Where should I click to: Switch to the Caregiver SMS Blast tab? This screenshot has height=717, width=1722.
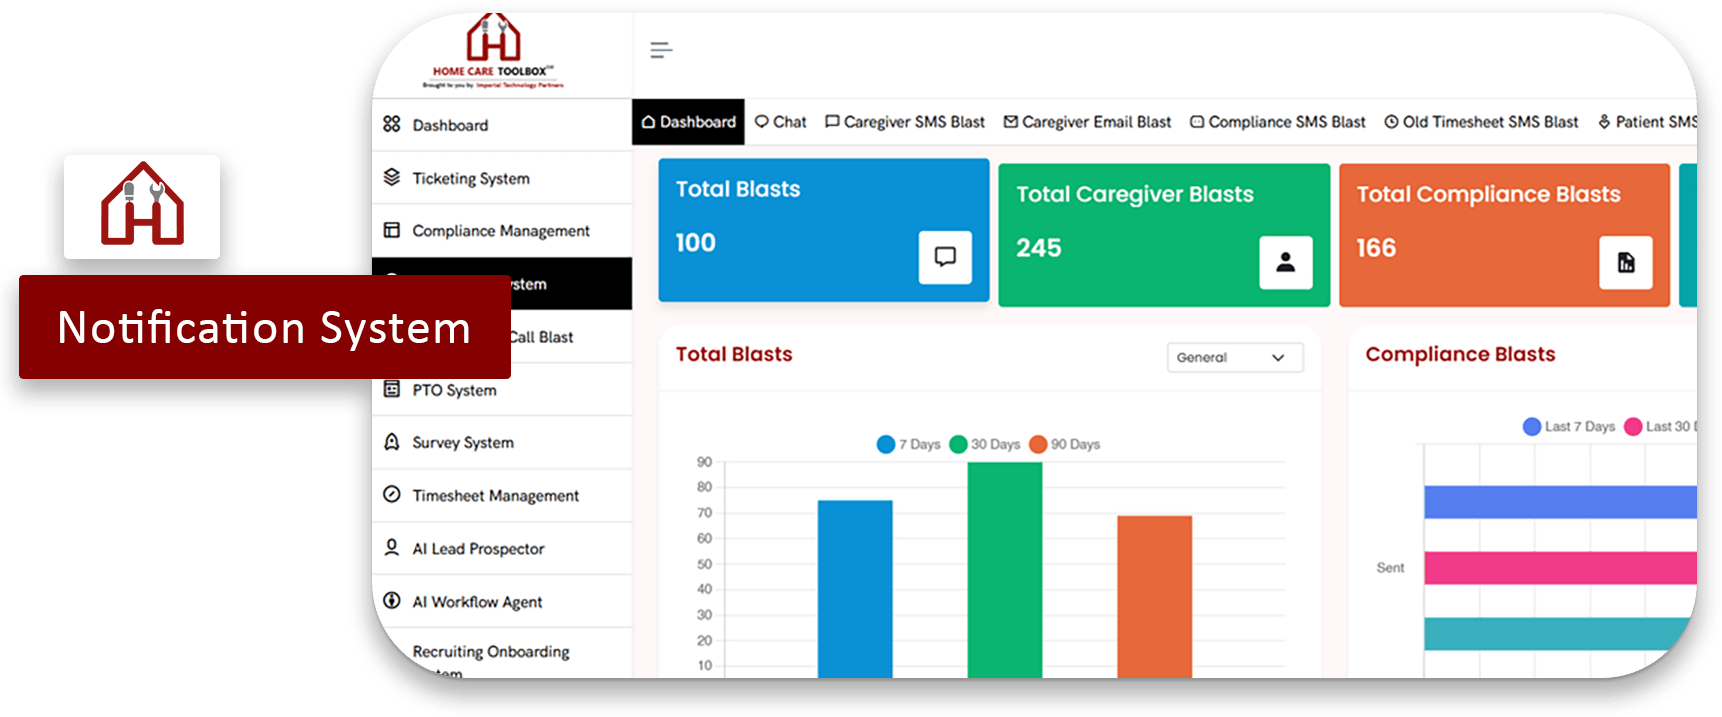(x=904, y=122)
